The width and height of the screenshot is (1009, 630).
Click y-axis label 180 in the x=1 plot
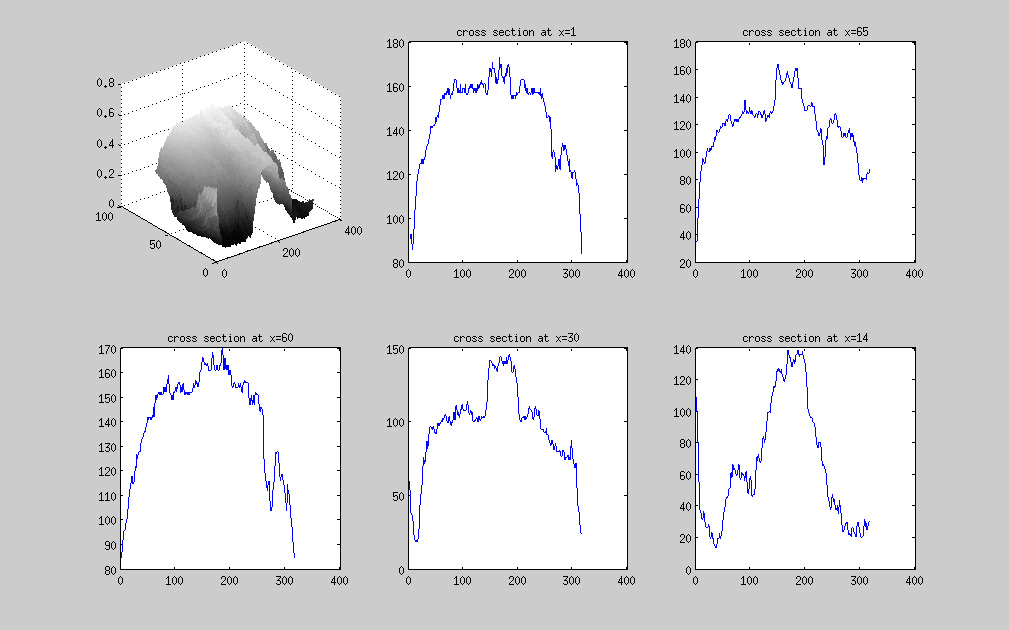(395, 44)
